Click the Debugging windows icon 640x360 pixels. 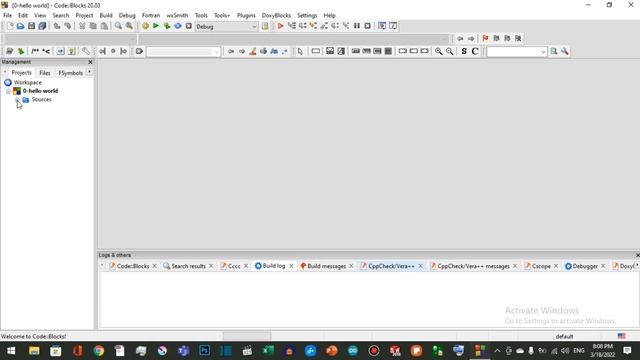click(x=382, y=26)
